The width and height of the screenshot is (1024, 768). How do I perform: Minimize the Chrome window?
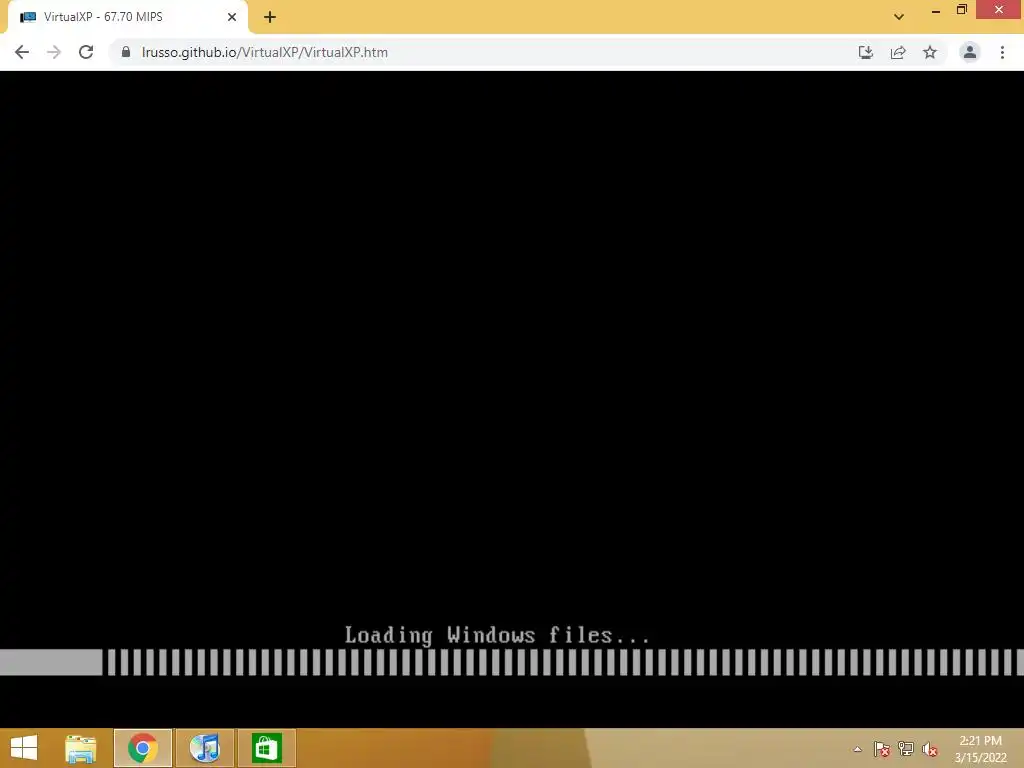click(x=936, y=10)
